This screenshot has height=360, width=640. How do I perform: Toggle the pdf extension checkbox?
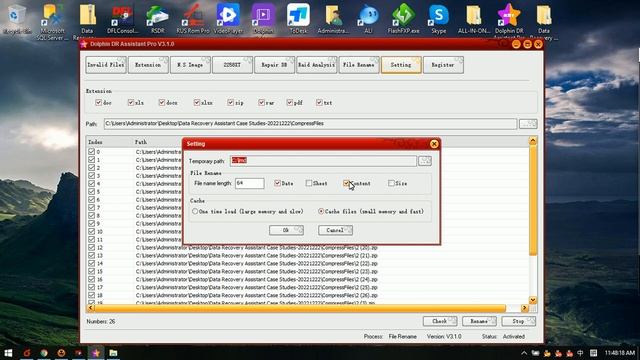289,102
